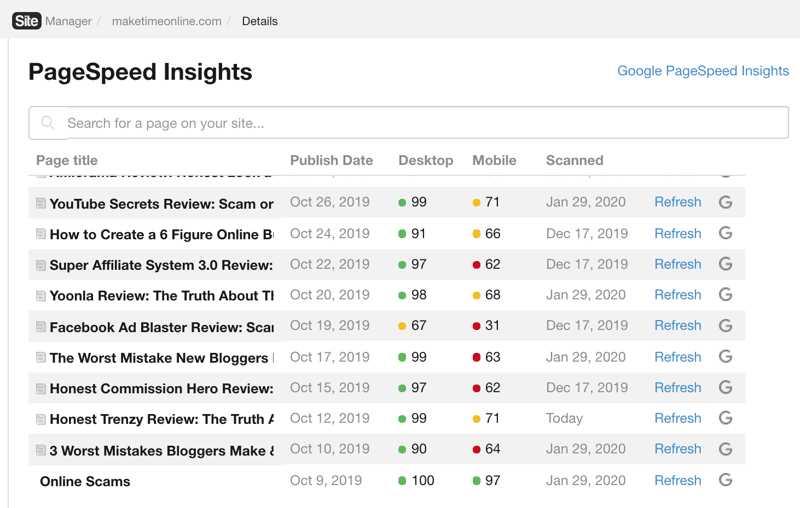Image resolution: width=800 pixels, height=508 pixels.
Task: Open Google icon for Super Affiliate System row
Action: coord(726,264)
